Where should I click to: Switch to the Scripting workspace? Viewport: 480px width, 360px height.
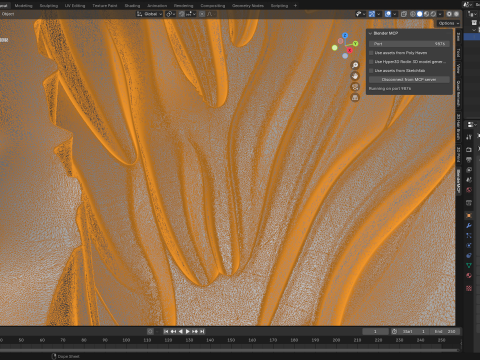[279, 5]
